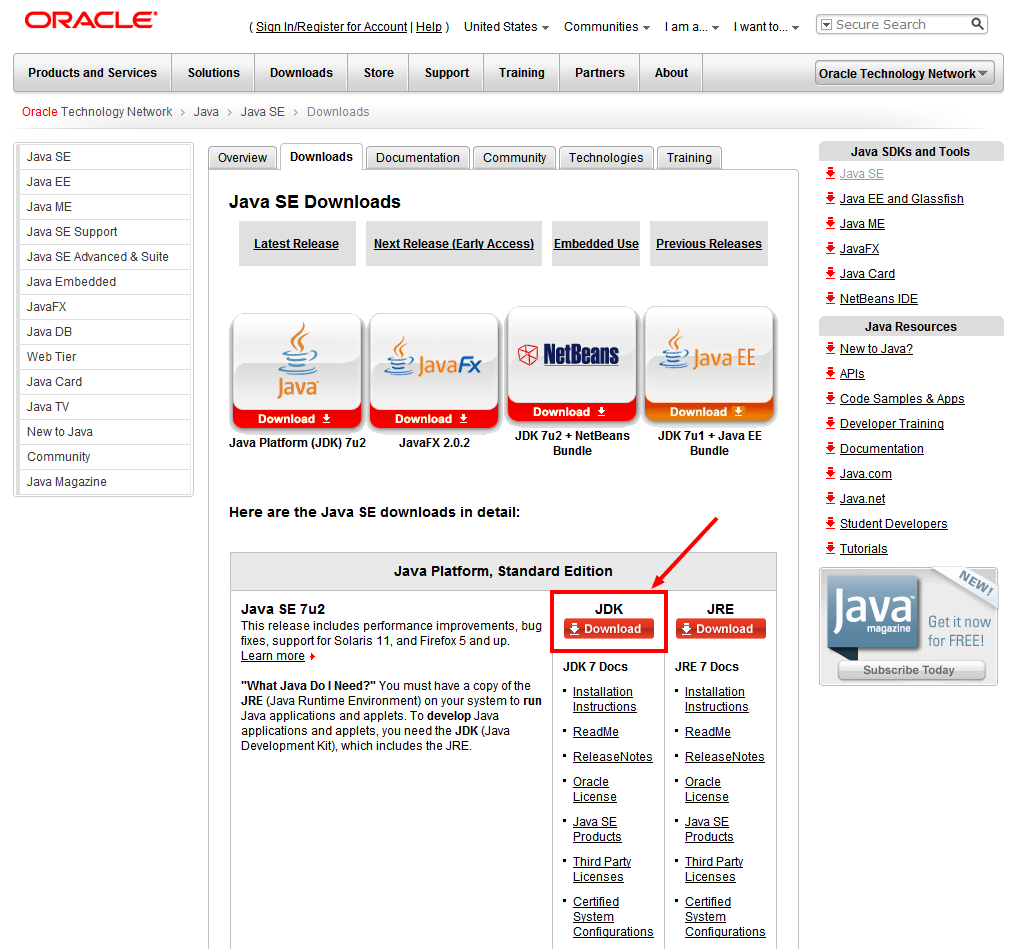
Task: Click Oracle Technology Network breadcrumb
Action: [x=97, y=112]
